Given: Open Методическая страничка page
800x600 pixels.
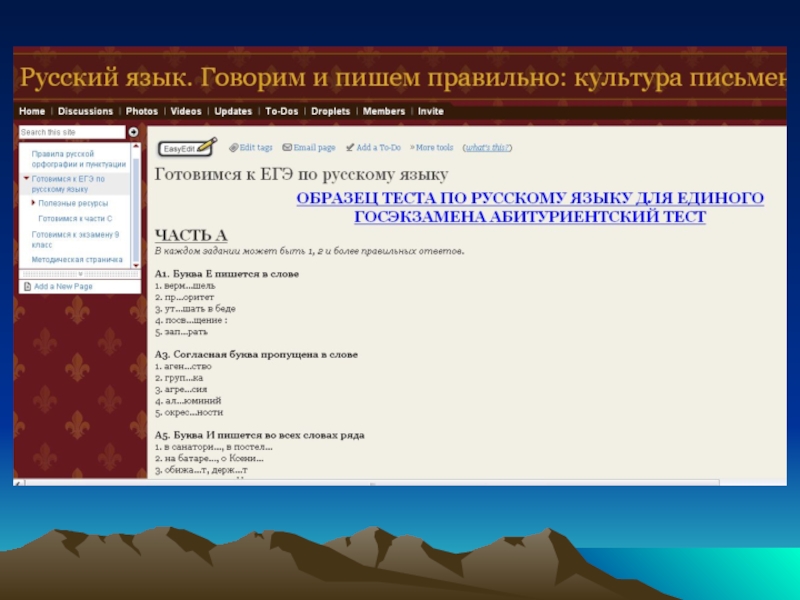Looking at the screenshot, I should click(77, 259).
